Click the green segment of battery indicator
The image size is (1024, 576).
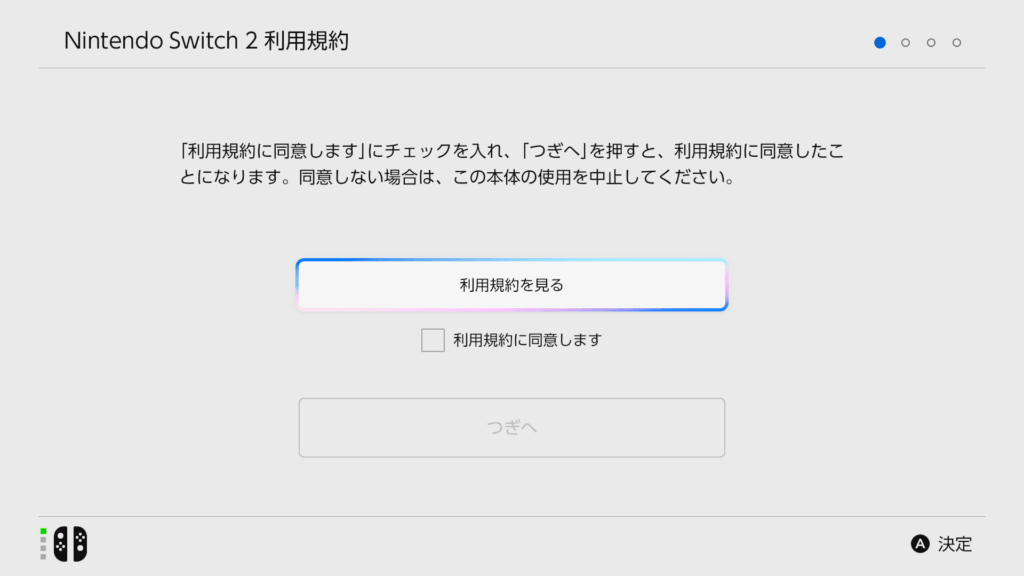[43, 532]
